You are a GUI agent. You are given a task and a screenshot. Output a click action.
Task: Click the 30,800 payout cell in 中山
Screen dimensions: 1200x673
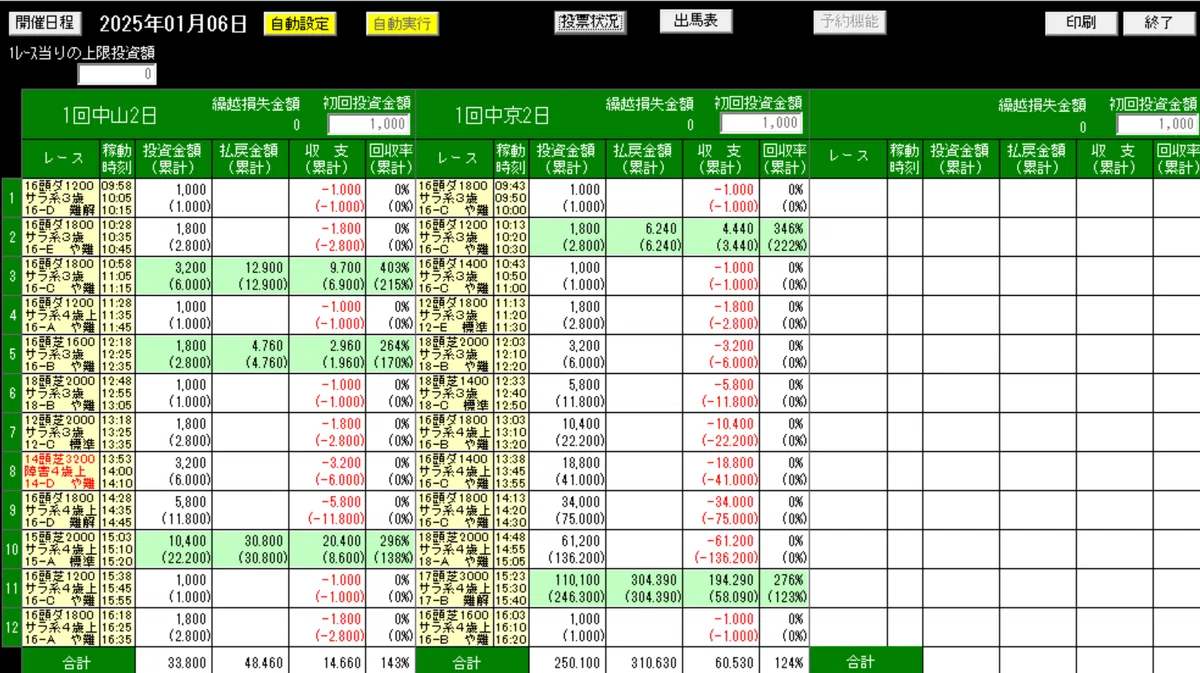coord(251,549)
